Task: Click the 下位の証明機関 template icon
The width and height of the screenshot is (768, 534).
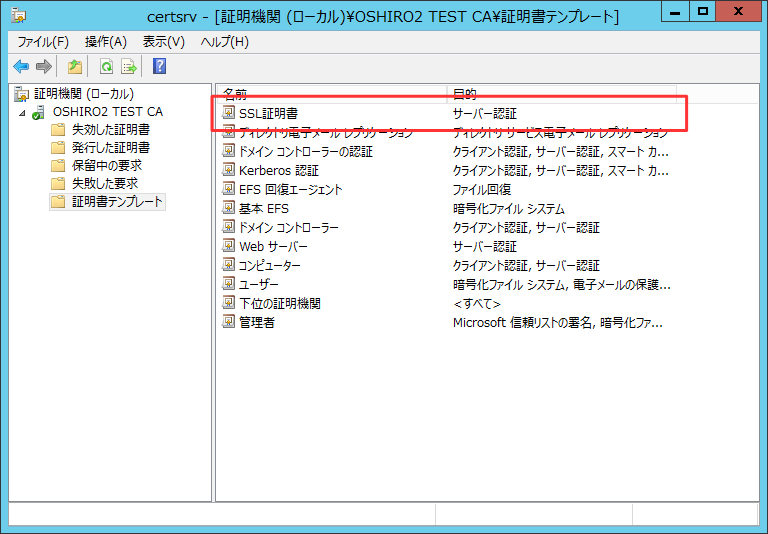Action: (228, 303)
